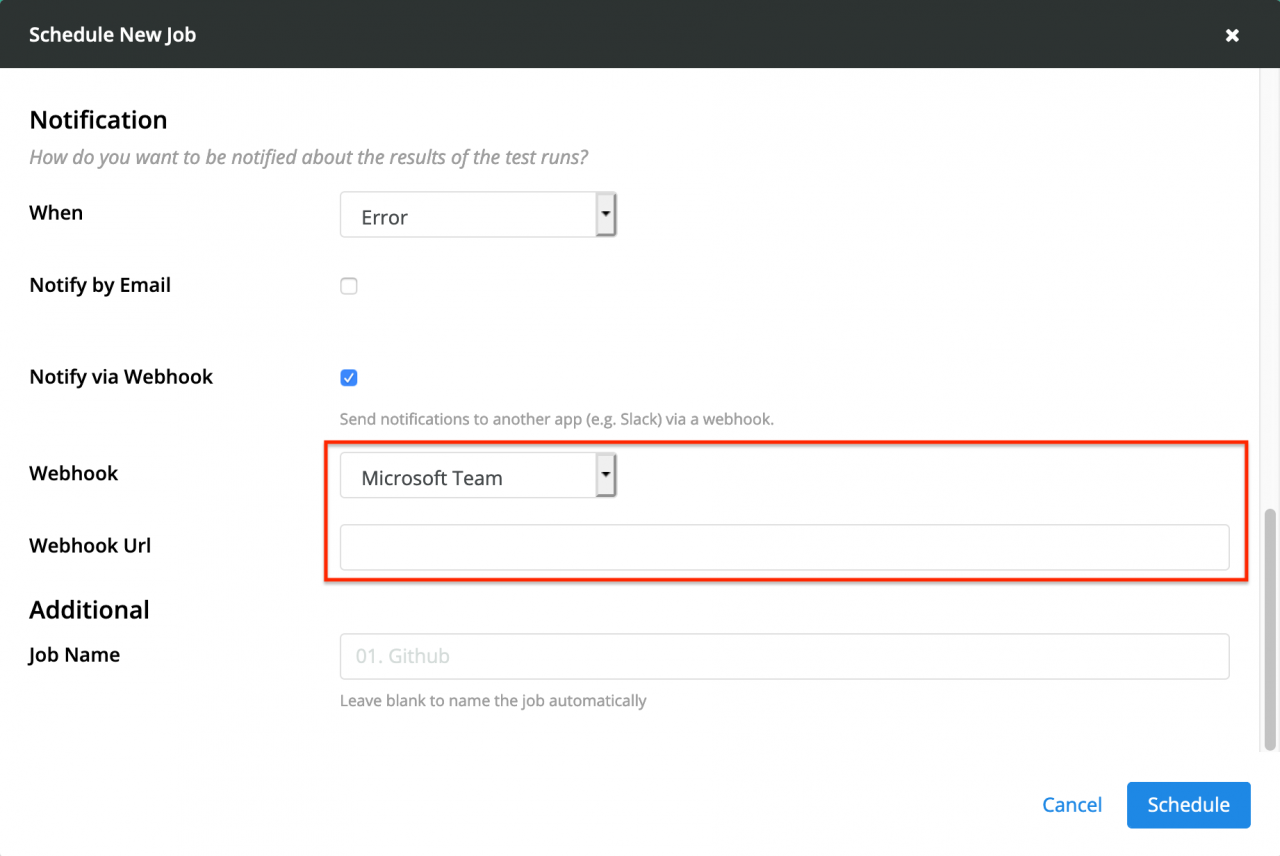Screen dimensions: 1280x856
Task: Focus the Webhook Url text field
Action: coord(784,548)
